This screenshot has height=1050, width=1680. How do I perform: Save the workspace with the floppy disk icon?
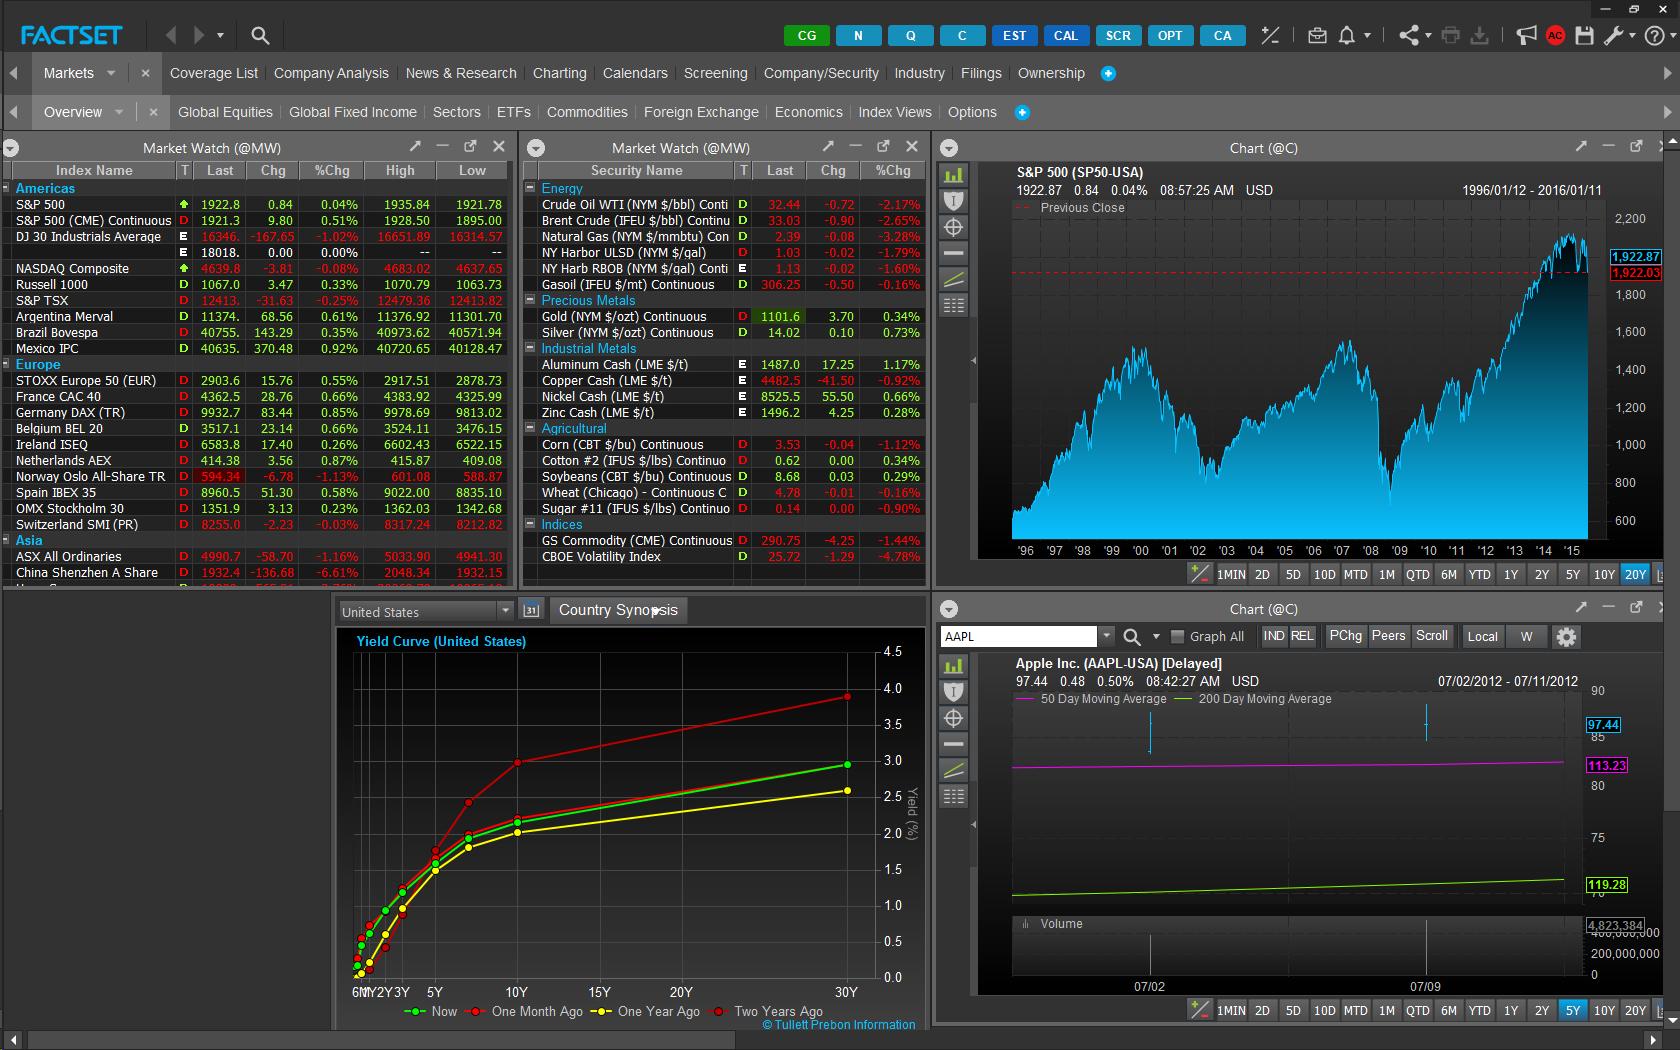click(x=1584, y=35)
